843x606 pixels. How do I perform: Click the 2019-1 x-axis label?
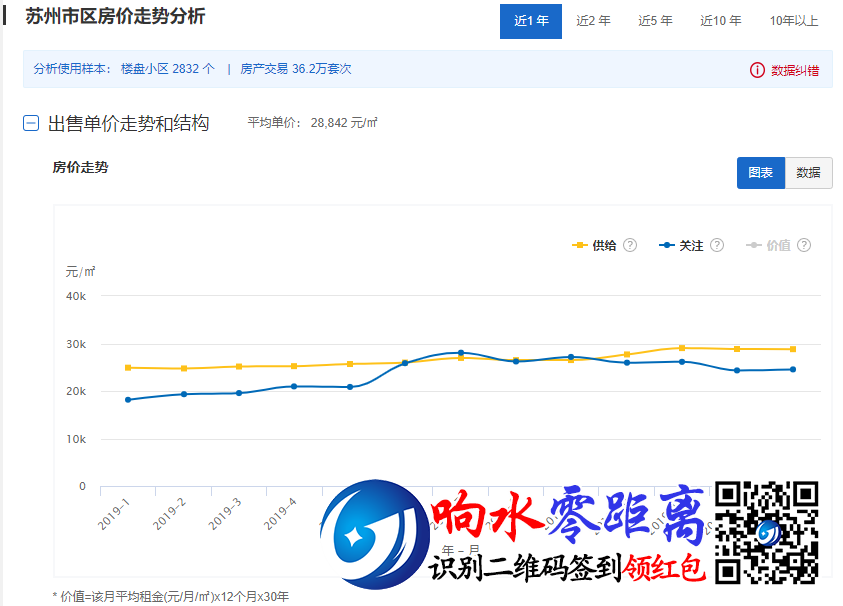coord(113,514)
